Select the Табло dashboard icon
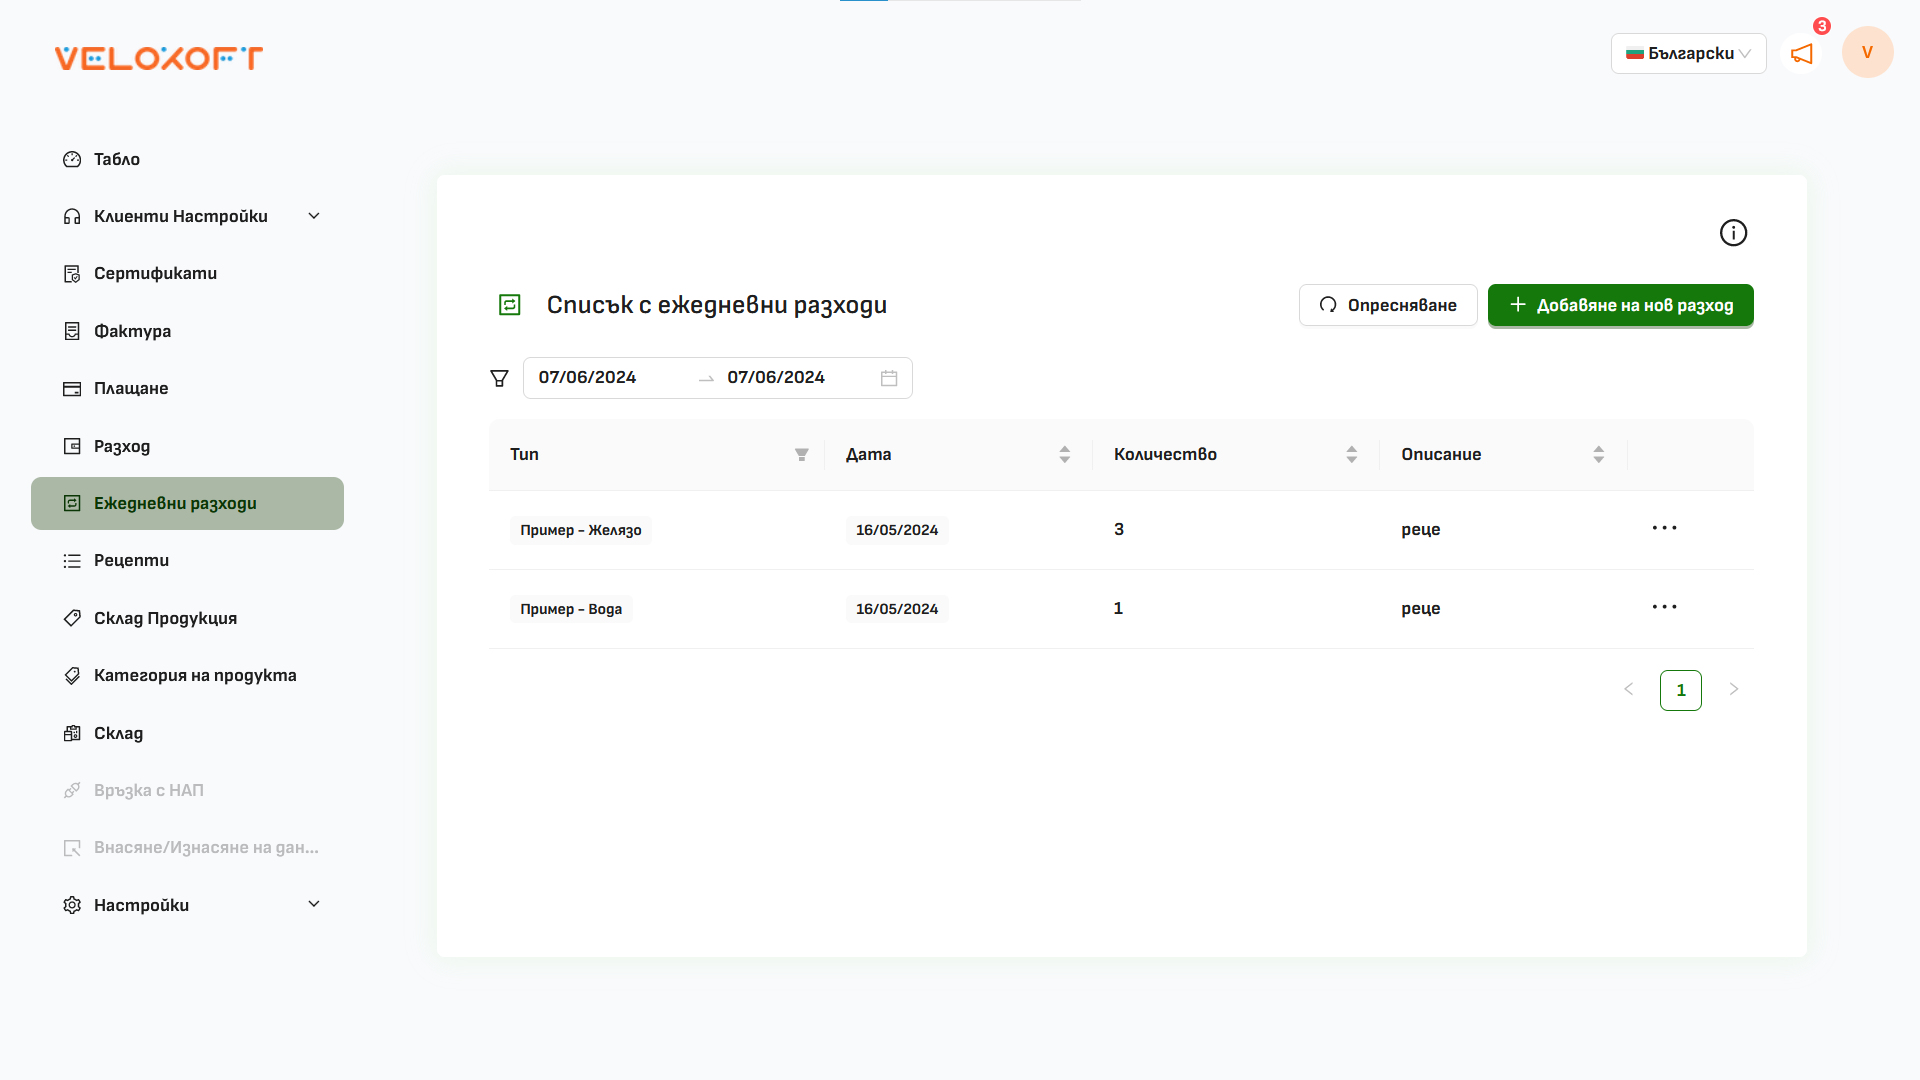The image size is (1920, 1080). [x=72, y=159]
